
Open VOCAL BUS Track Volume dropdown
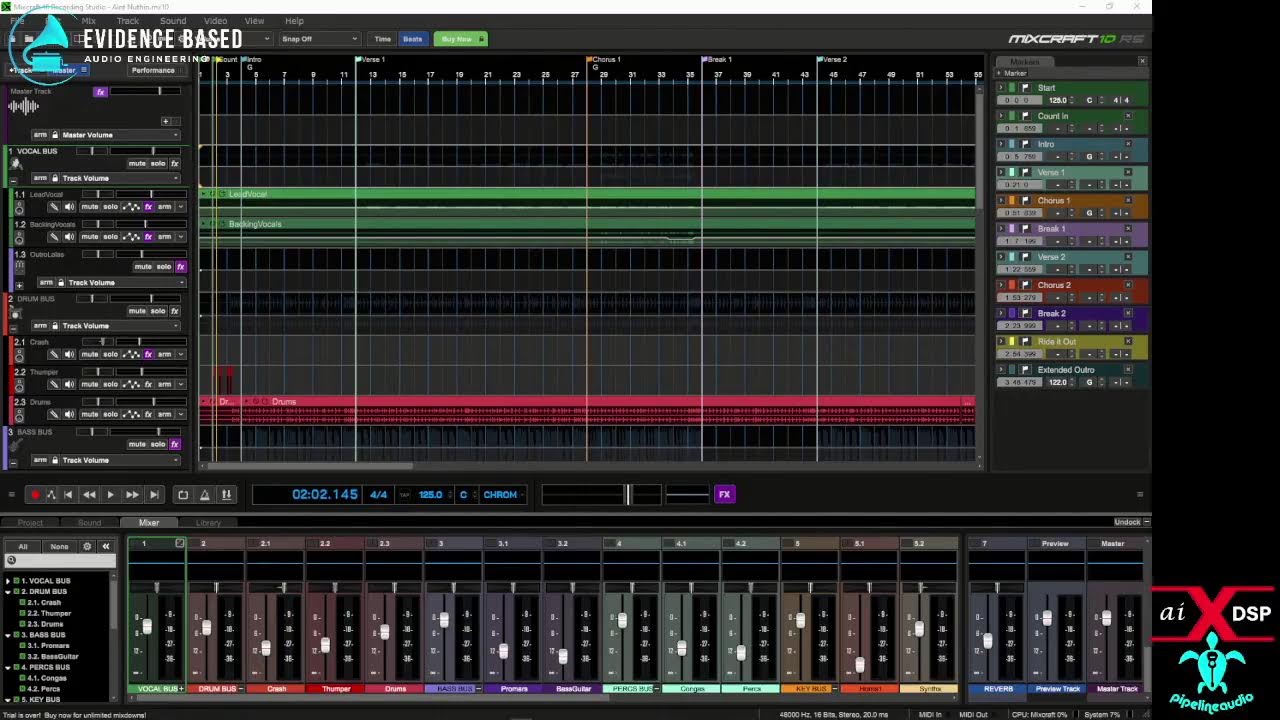click(x=121, y=178)
